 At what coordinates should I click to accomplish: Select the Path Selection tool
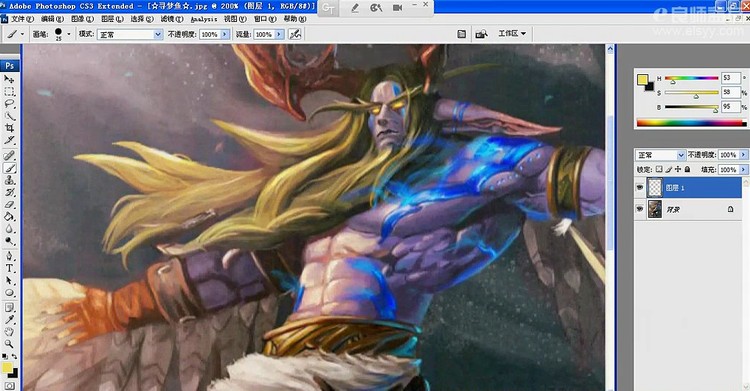tap(9, 281)
